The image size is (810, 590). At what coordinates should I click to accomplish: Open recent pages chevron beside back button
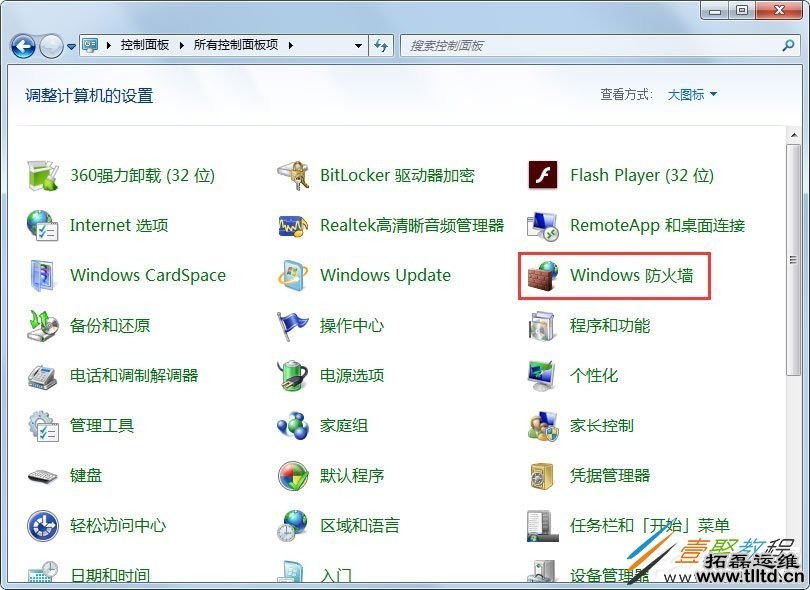tap(70, 45)
